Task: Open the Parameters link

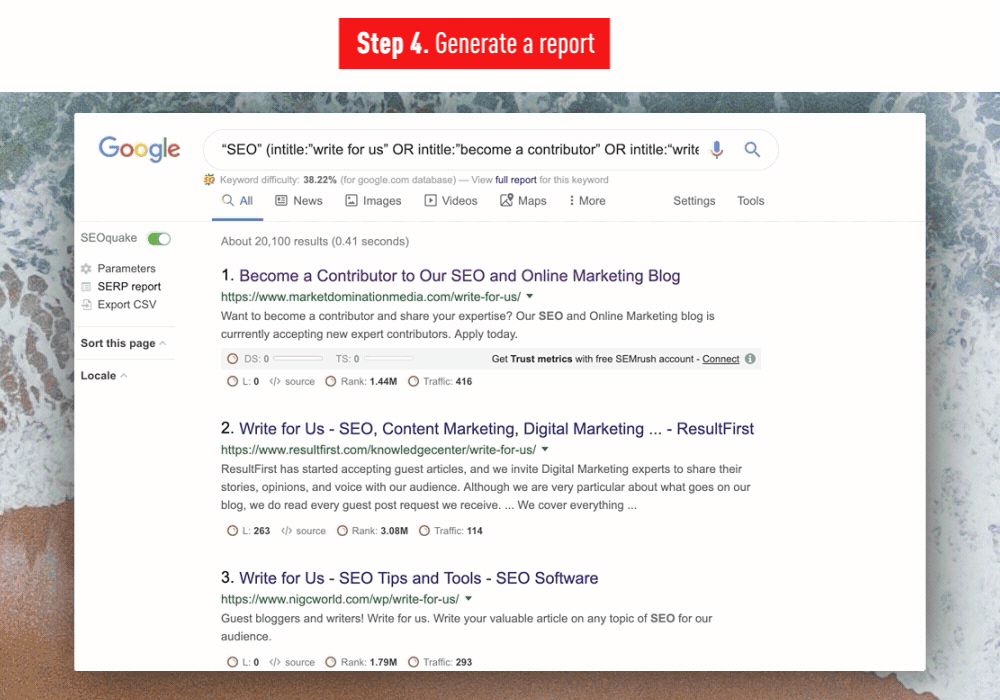Action: click(126, 268)
